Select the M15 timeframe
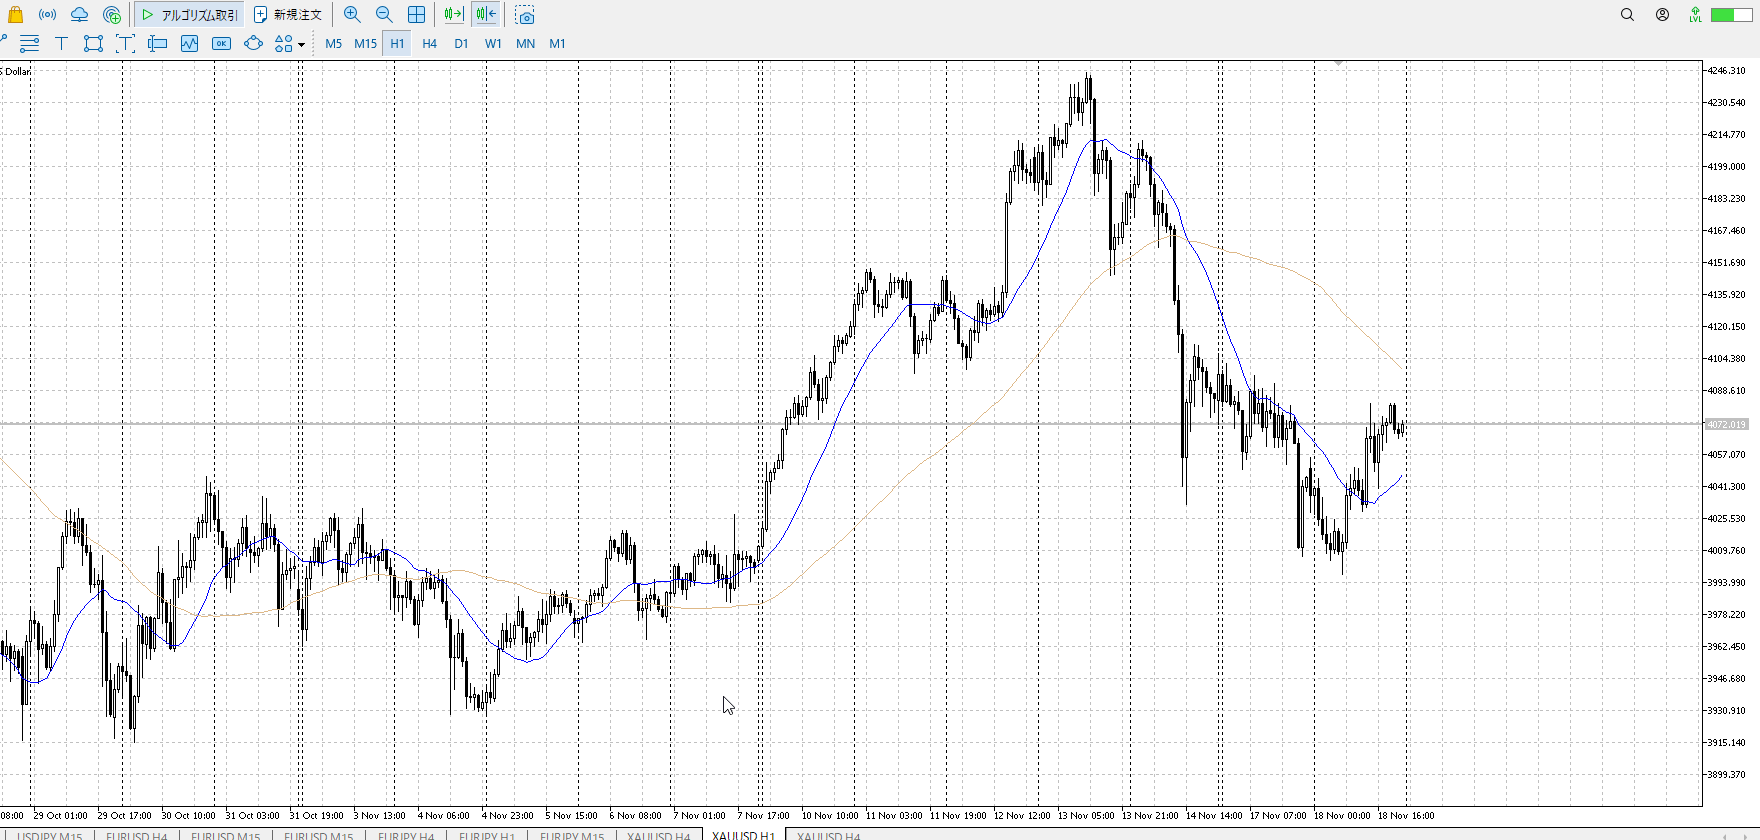Image resolution: width=1760 pixels, height=840 pixels. (x=365, y=44)
